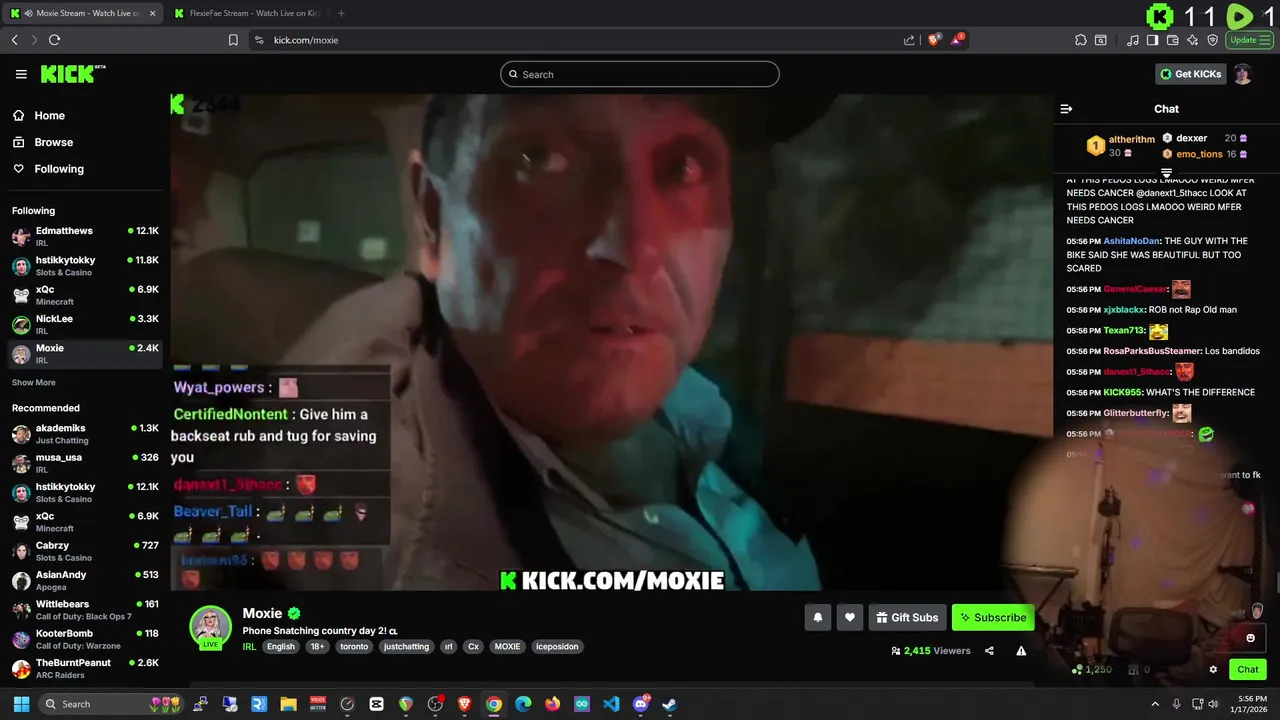Viewport: 1280px width, 720px height.
Task: Click the Moxie streamer avatar
Action: pos(210,627)
